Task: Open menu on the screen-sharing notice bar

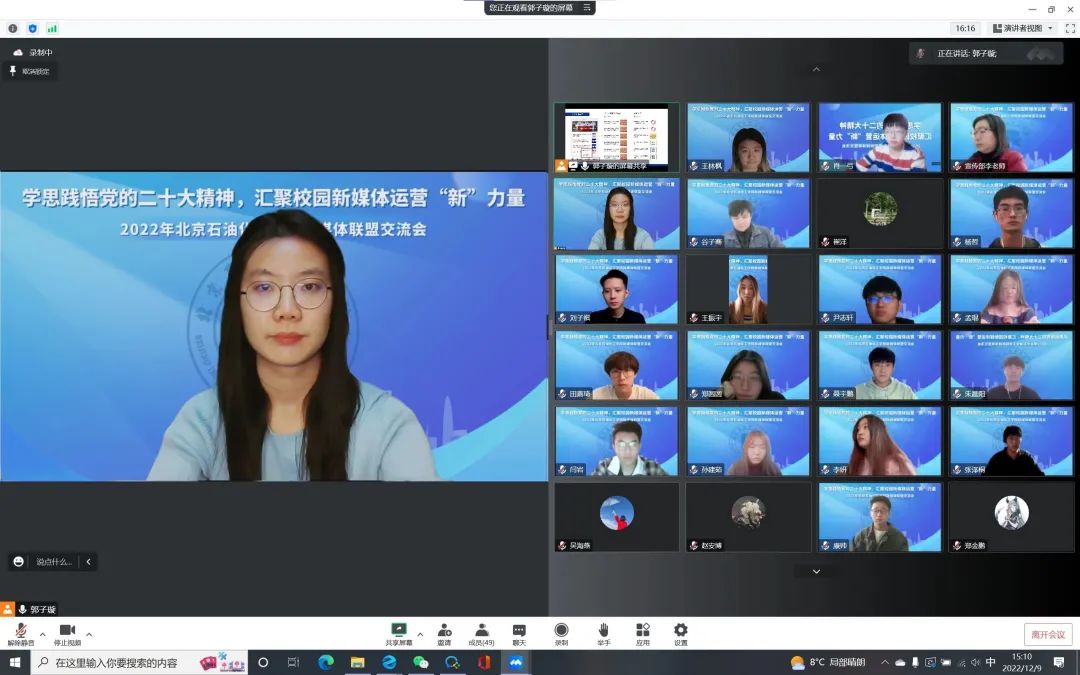Action: coord(588,7)
